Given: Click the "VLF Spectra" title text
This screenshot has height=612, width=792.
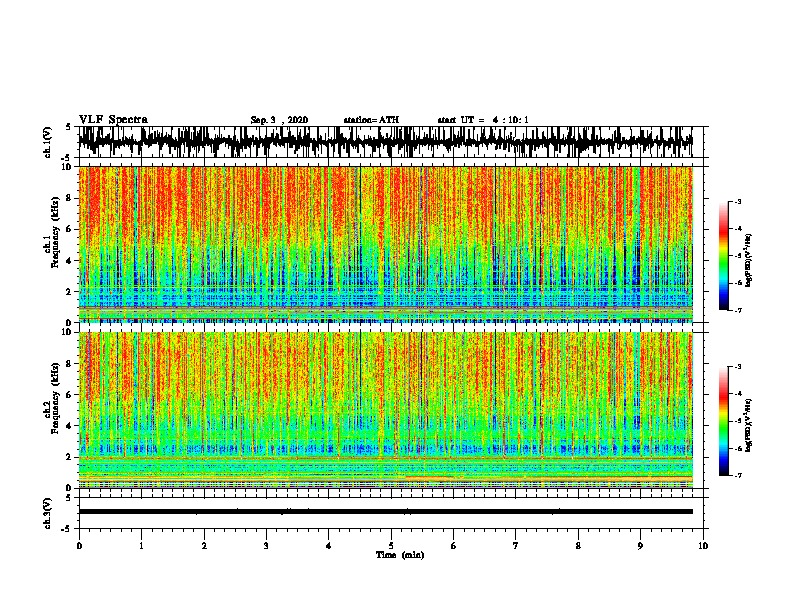Looking at the screenshot, I should [113, 120].
